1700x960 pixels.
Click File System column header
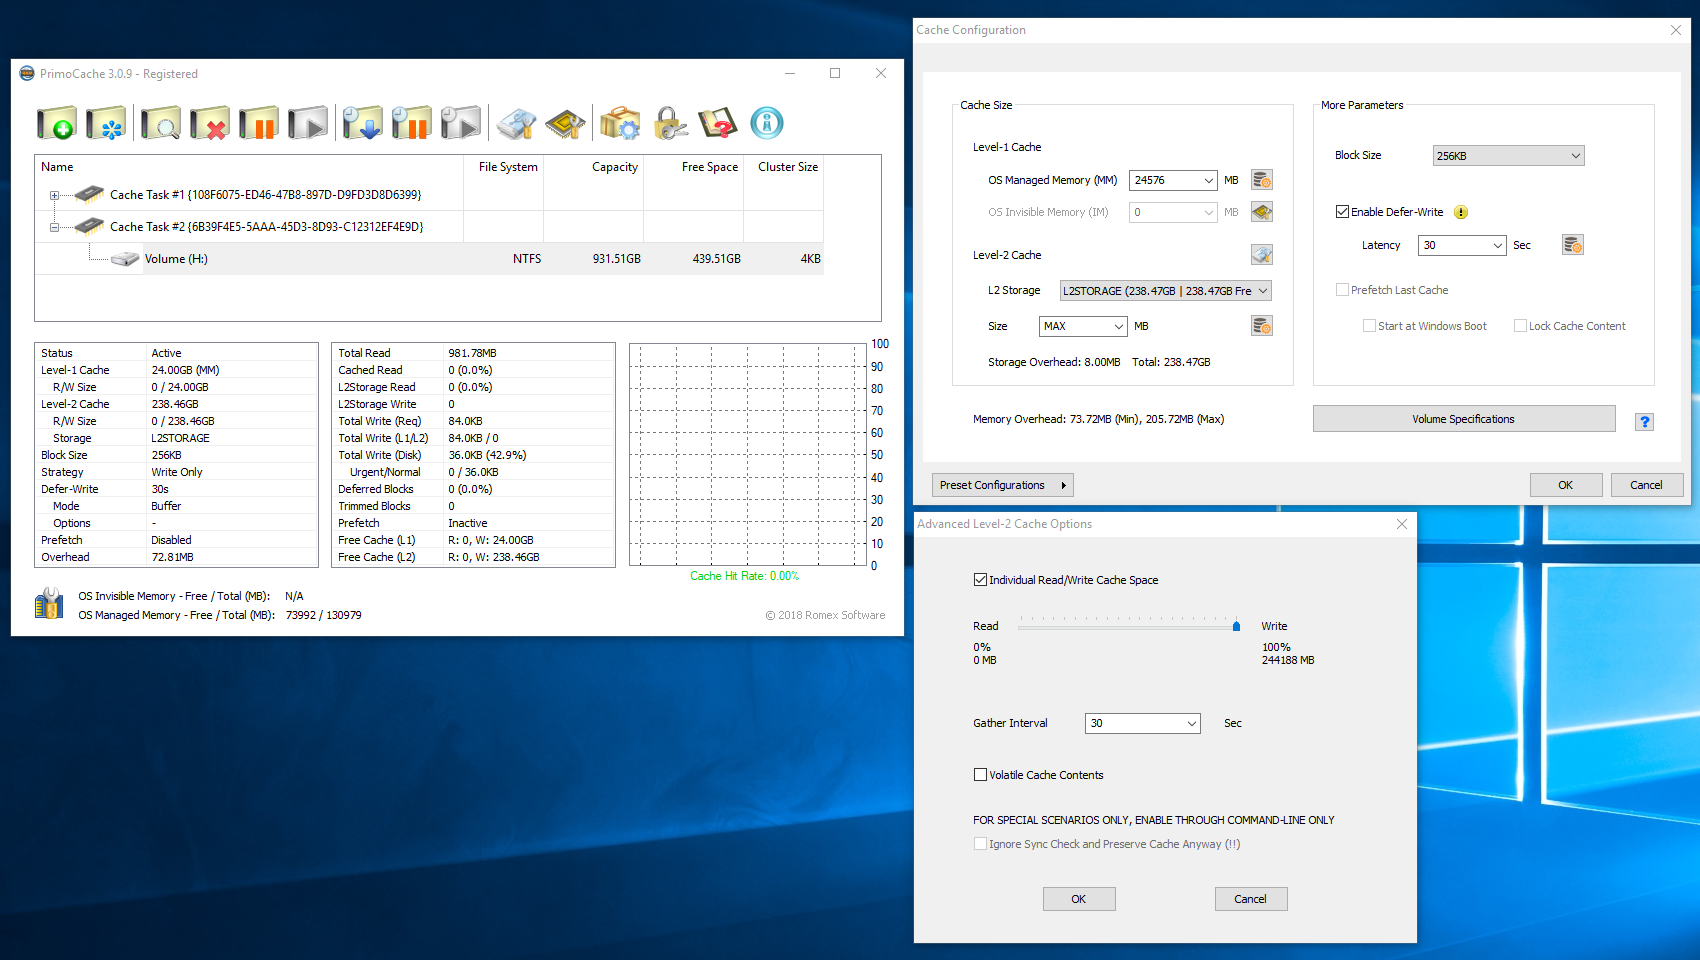504,167
